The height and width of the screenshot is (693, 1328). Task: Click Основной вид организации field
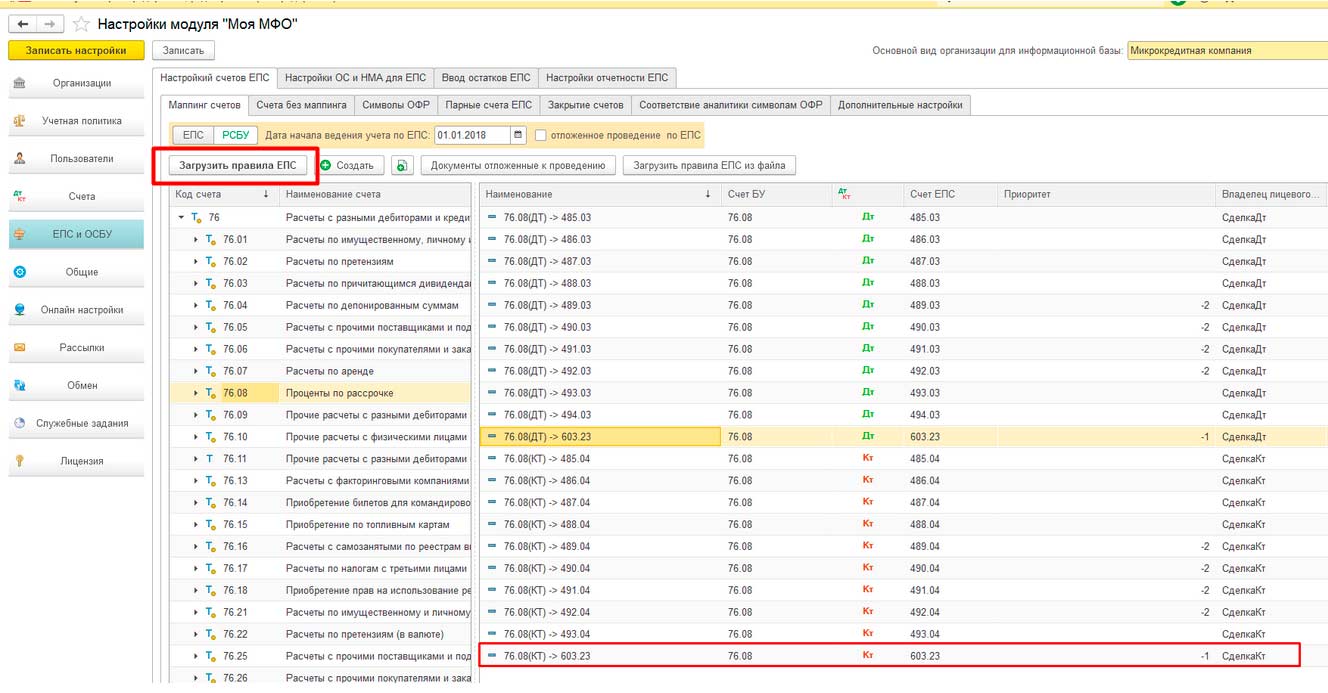click(1227, 50)
